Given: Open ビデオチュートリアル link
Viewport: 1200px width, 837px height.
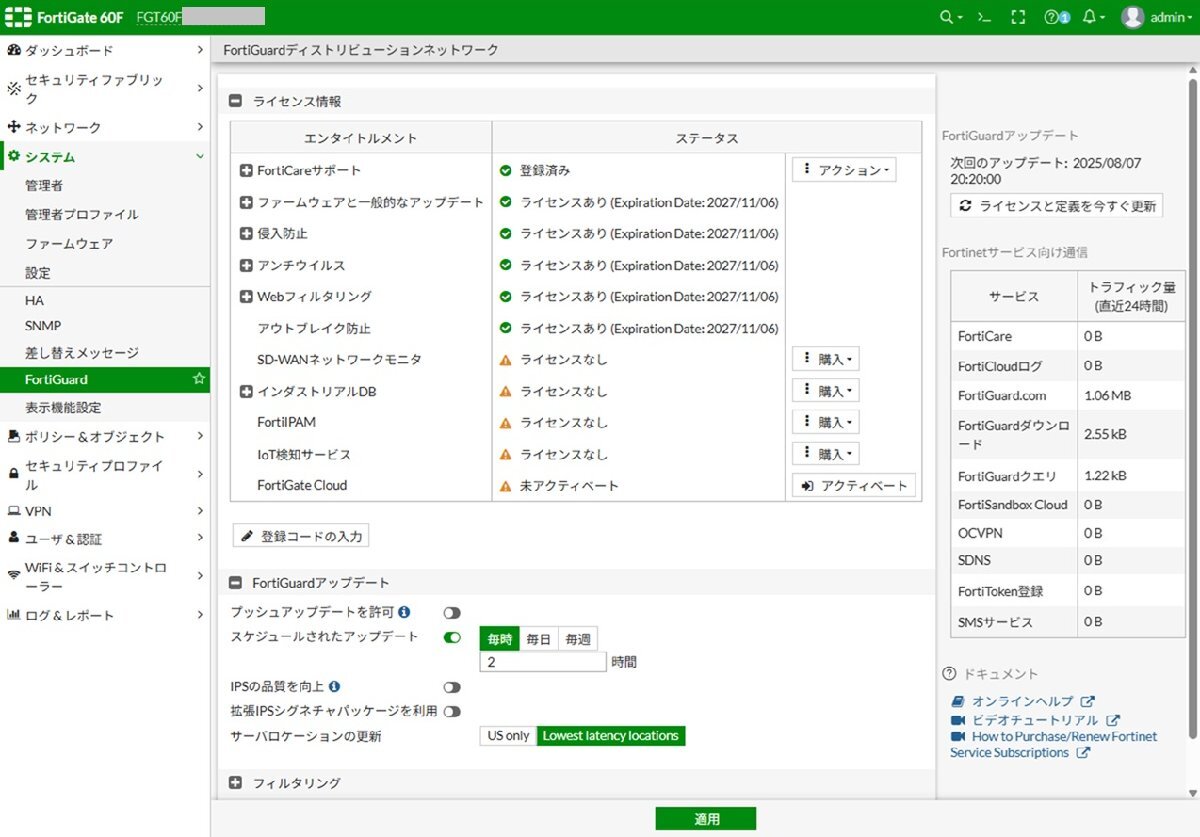Looking at the screenshot, I should click(x=1035, y=720).
